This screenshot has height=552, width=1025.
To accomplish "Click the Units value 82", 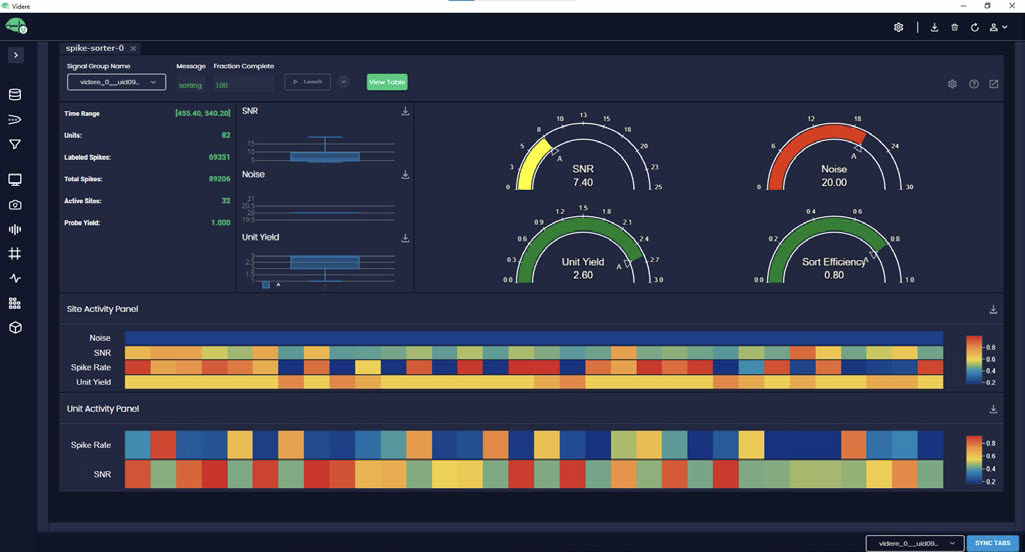I will (226, 135).
